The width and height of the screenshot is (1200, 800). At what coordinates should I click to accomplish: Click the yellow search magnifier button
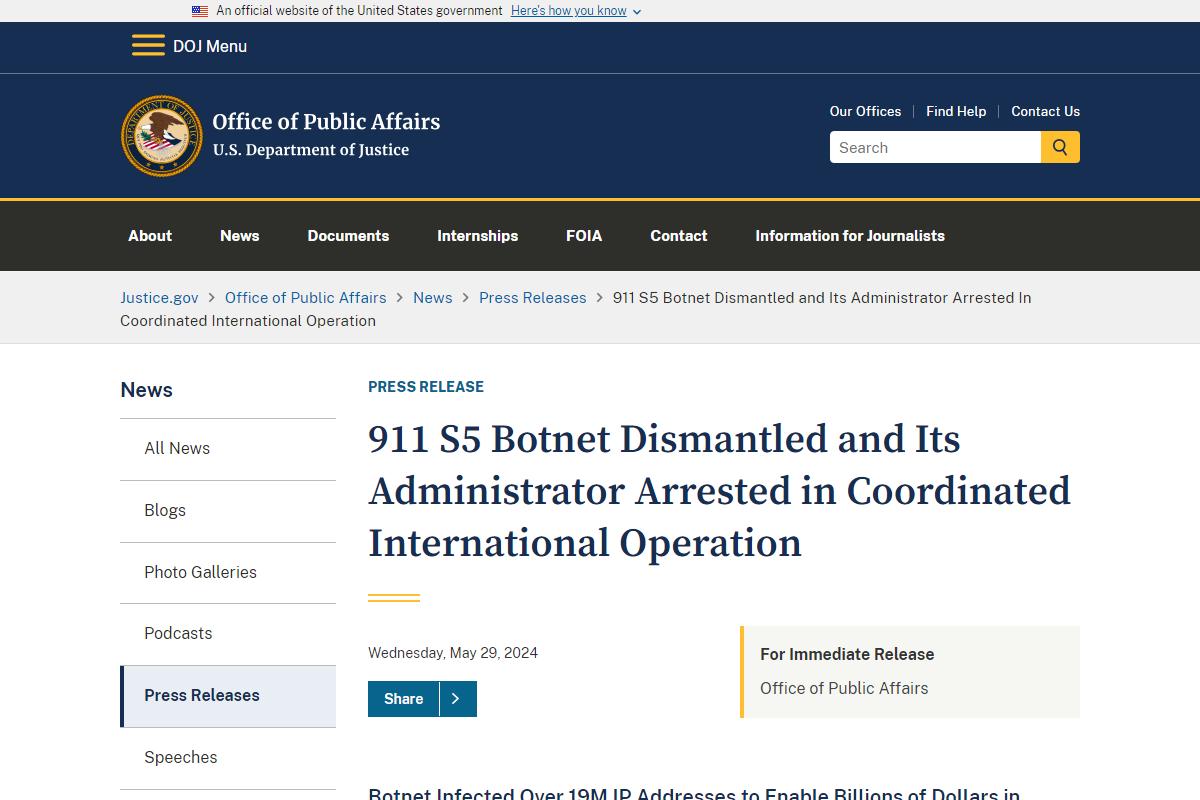(x=1060, y=147)
